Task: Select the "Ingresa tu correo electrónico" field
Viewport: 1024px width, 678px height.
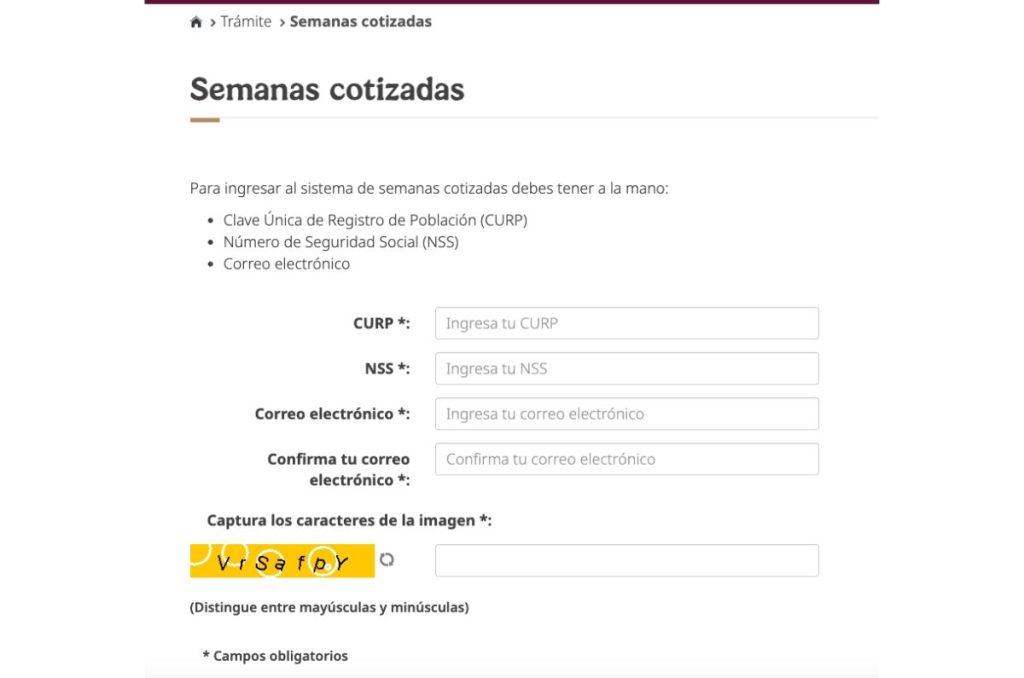Action: coord(626,414)
